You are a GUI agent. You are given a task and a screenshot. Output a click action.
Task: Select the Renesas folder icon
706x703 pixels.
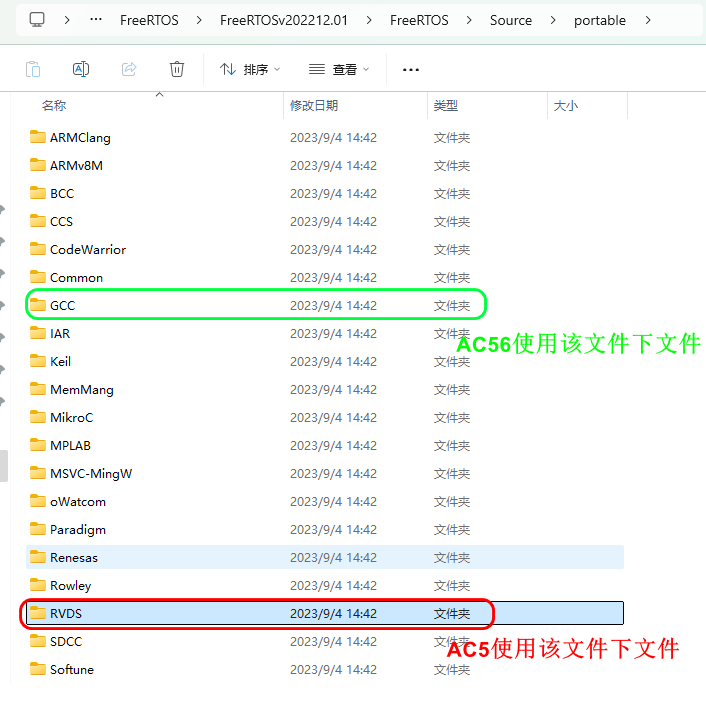pyautogui.click(x=38, y=557)
